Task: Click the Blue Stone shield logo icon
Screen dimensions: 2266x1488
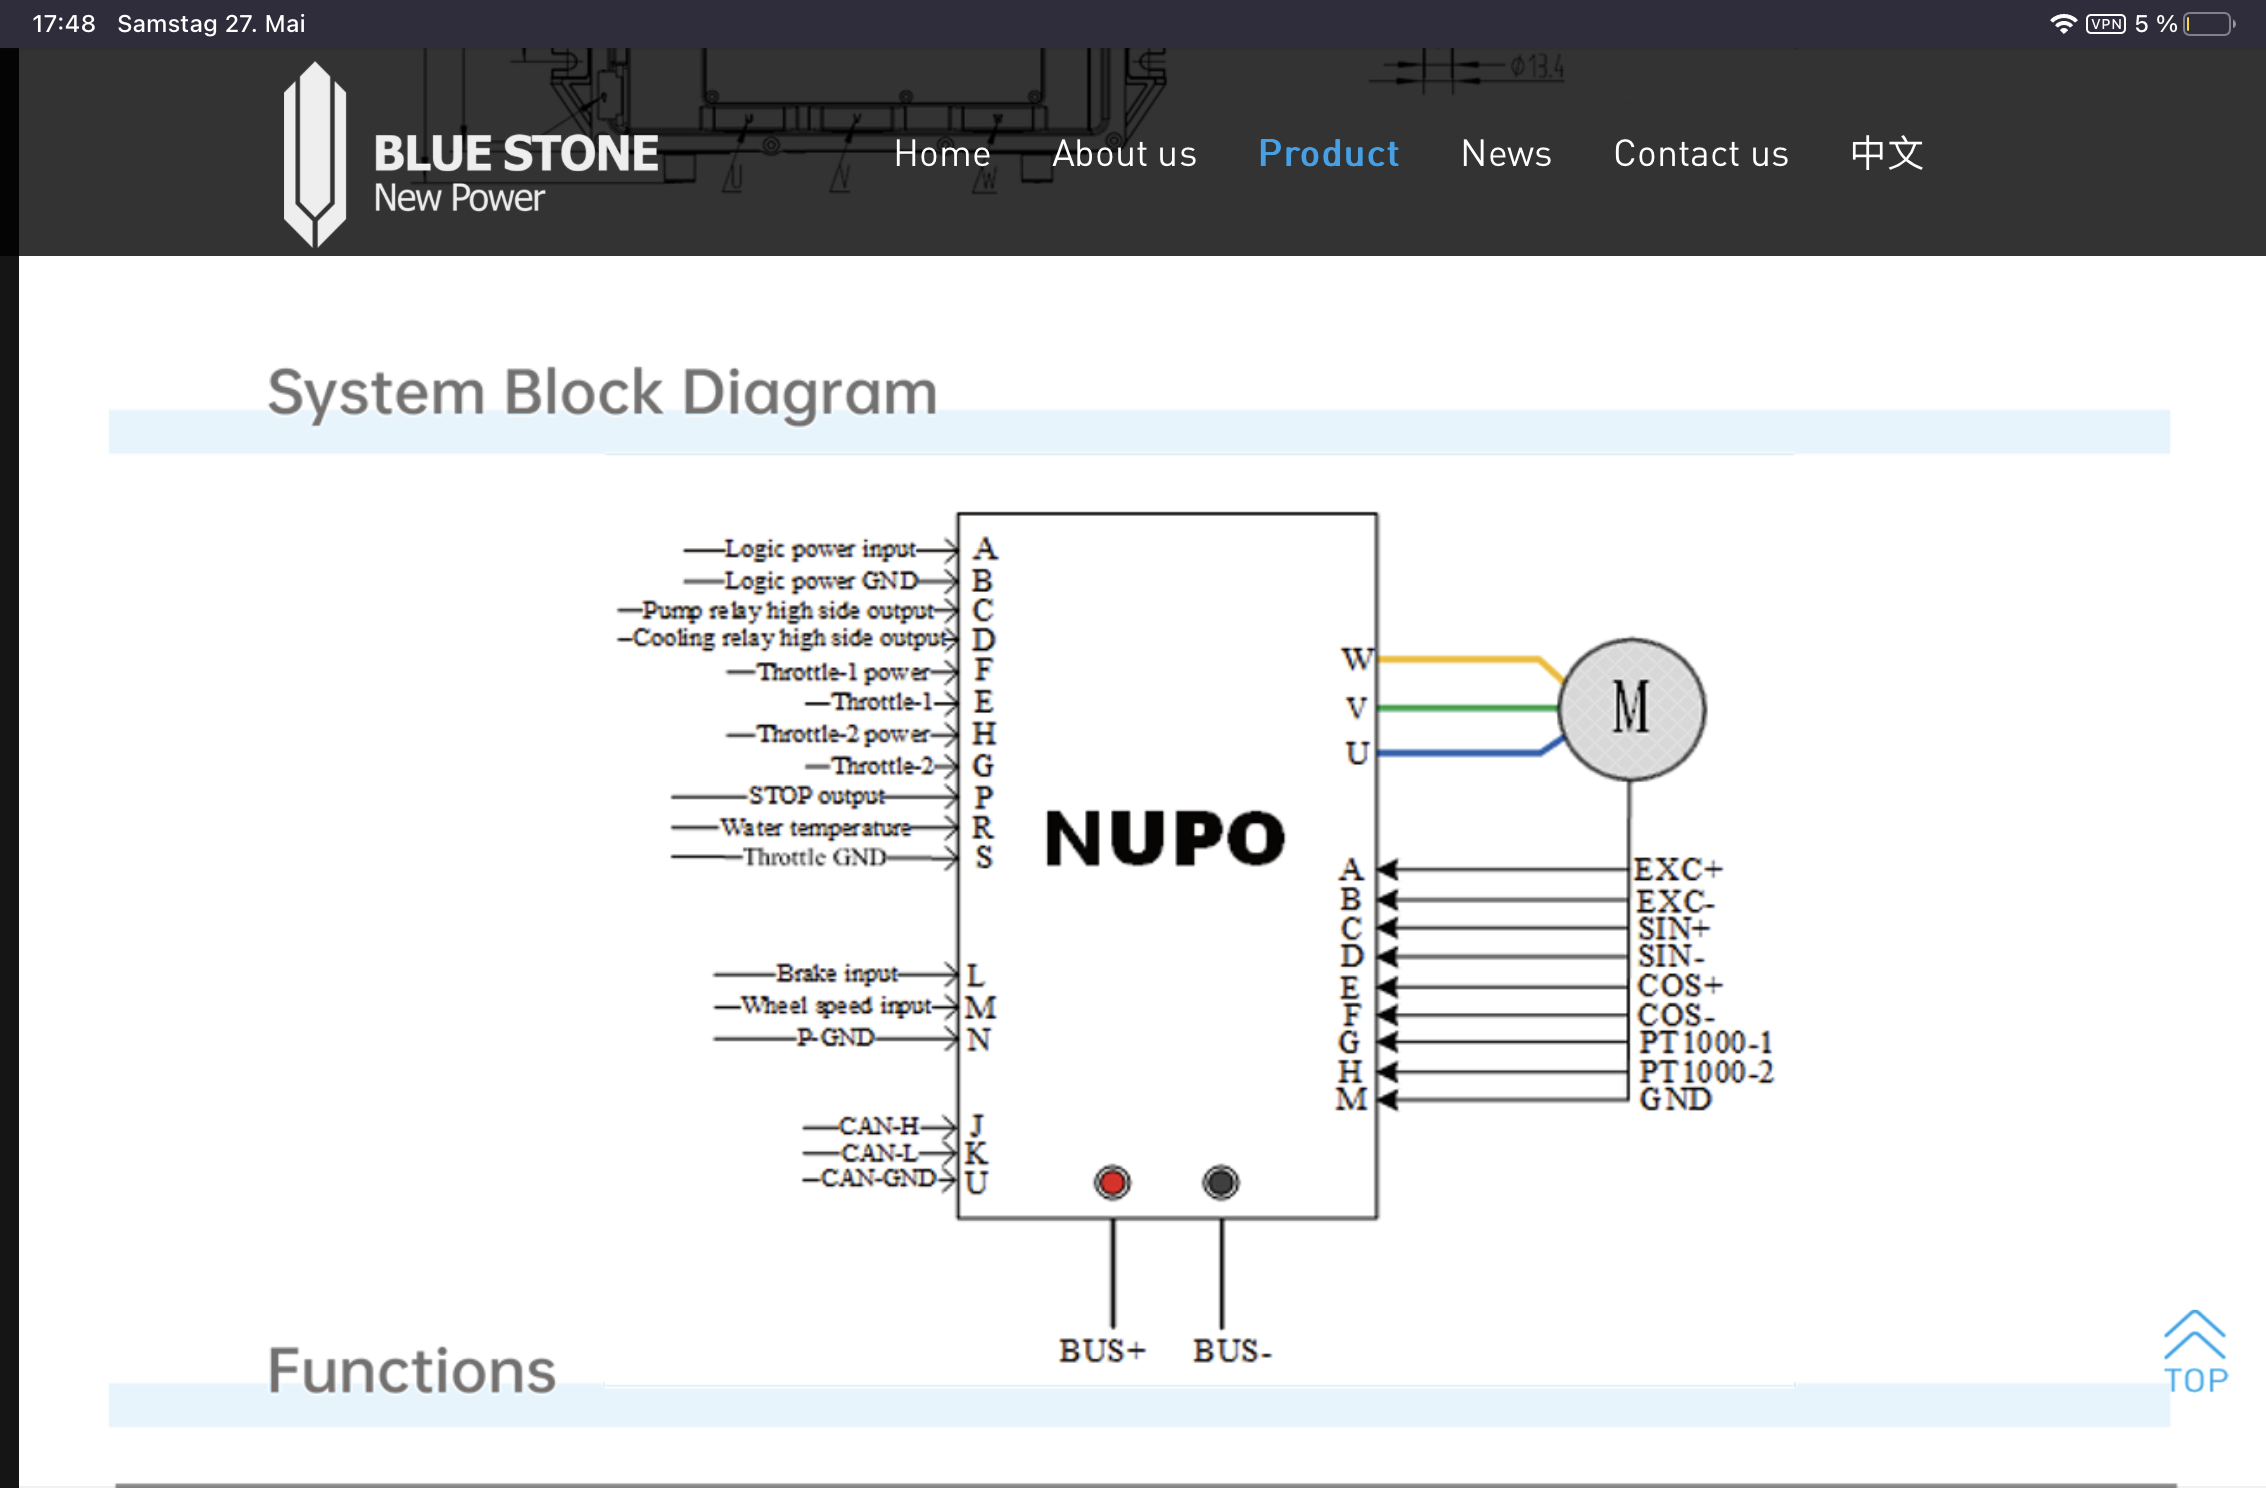Action: (x=315, y=155)
